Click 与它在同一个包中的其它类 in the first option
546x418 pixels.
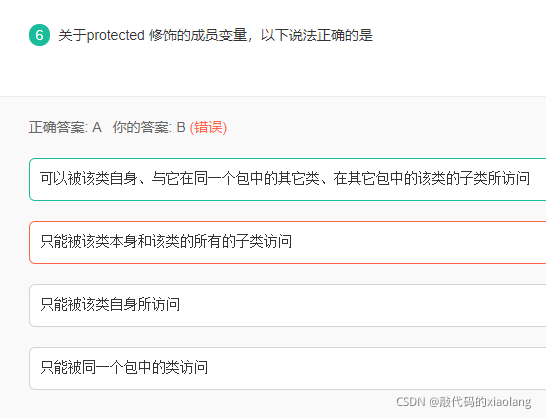[x=236, y=179]
